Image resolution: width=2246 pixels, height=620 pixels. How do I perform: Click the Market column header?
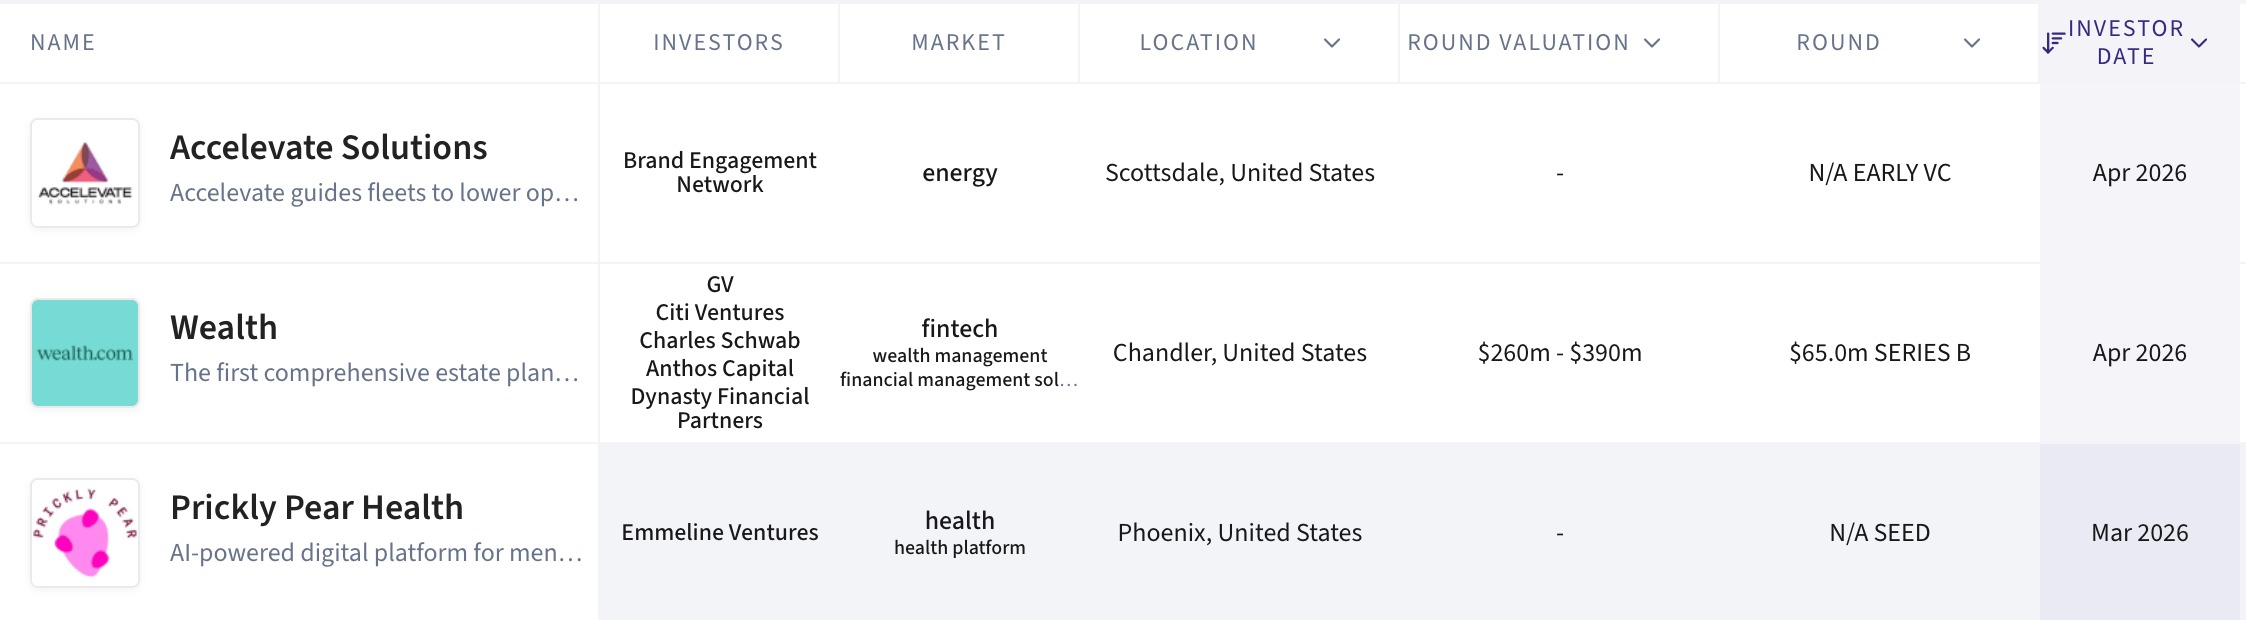958,43
